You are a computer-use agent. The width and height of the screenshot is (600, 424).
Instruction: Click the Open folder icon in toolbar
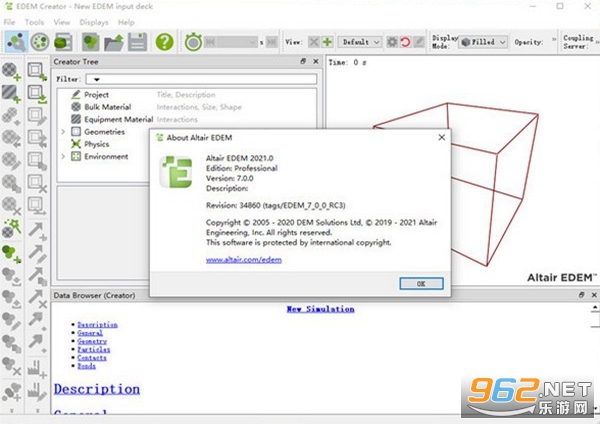(x=114, y=42)
